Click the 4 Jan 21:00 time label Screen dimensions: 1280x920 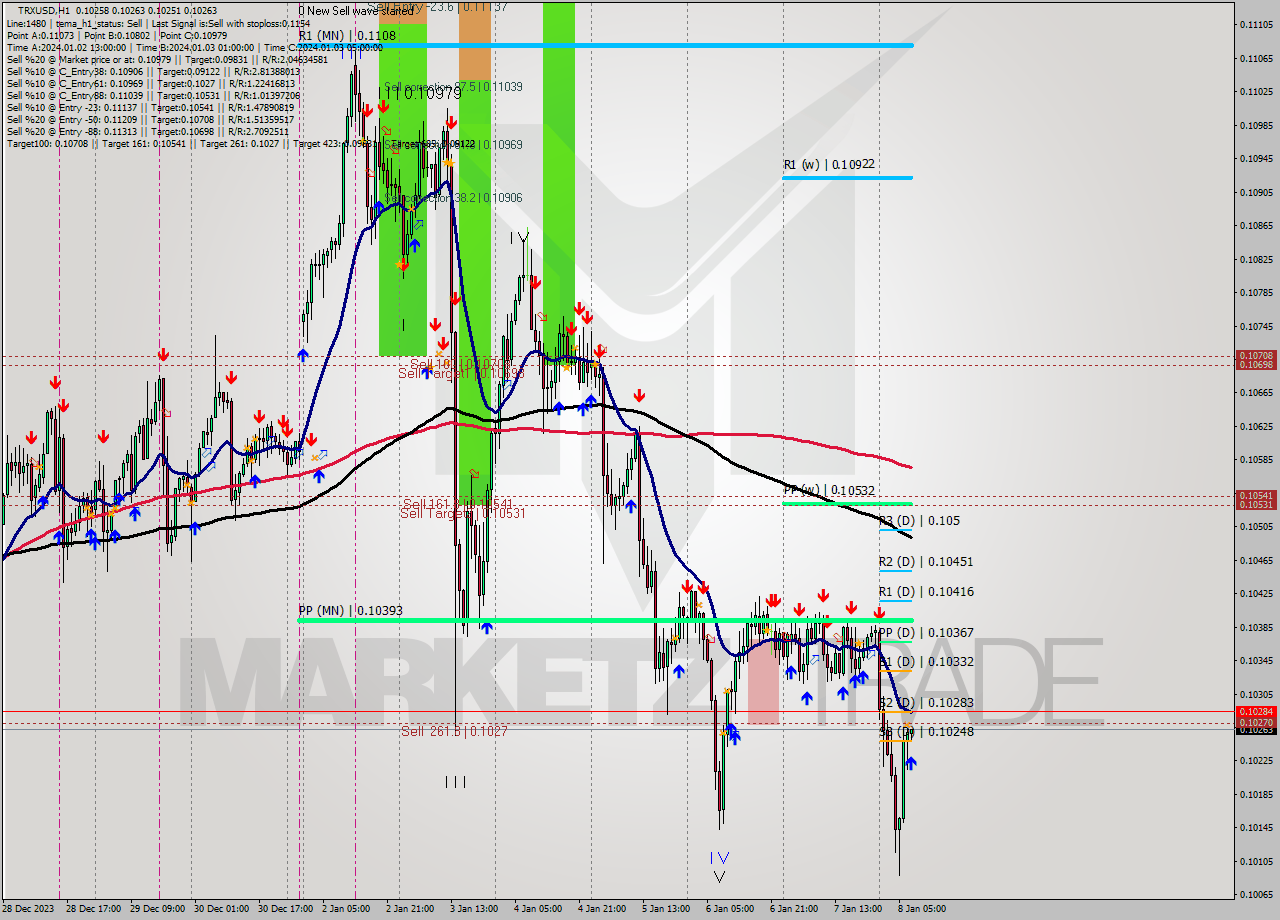[601, 909]
